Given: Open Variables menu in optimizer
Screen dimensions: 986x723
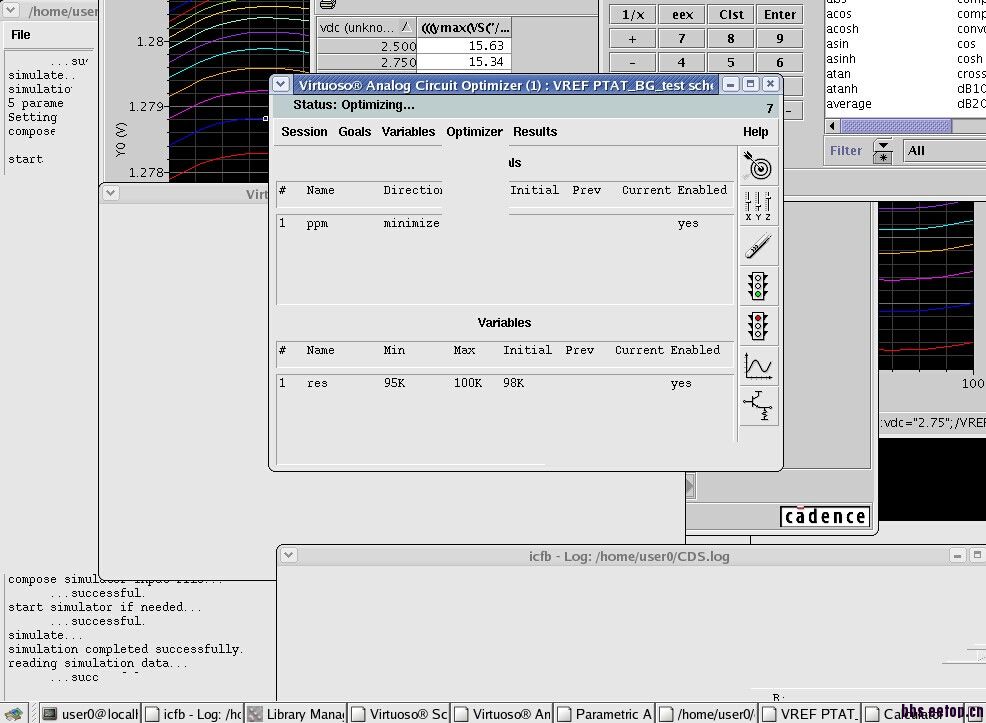Looking at the screenshot, I should [408, 131].
